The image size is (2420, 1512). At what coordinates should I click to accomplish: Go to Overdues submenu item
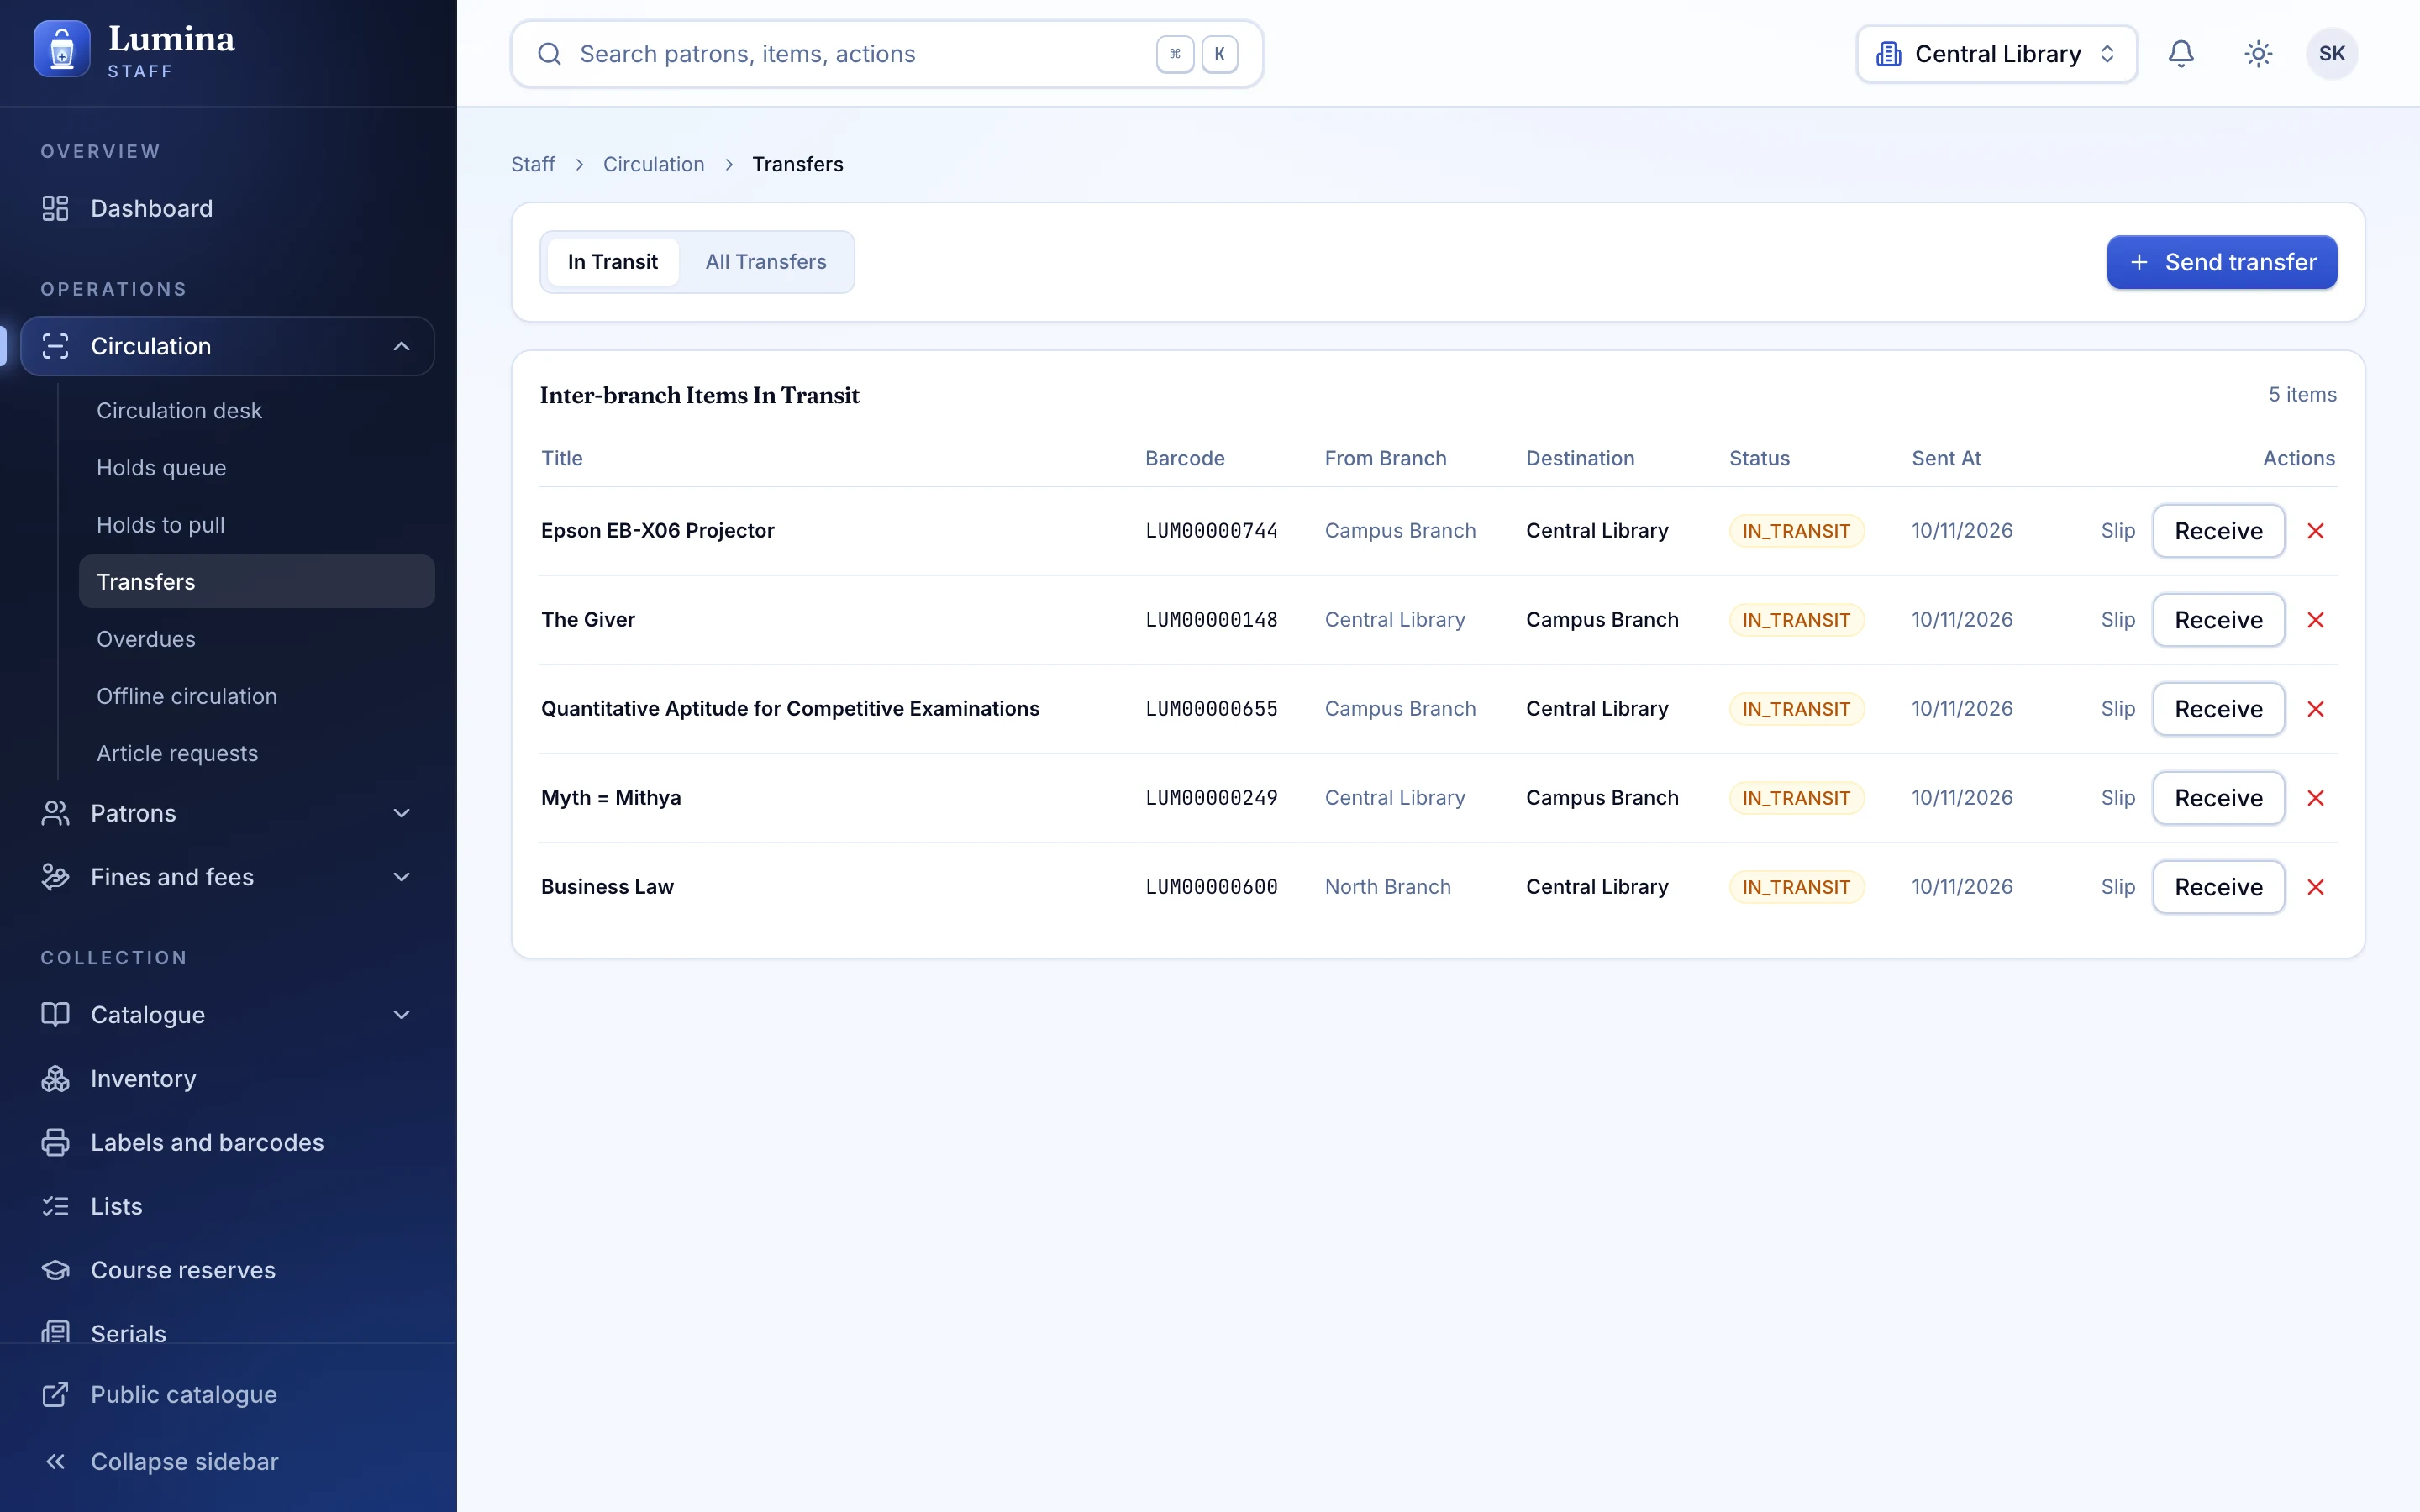coord(257,639)
